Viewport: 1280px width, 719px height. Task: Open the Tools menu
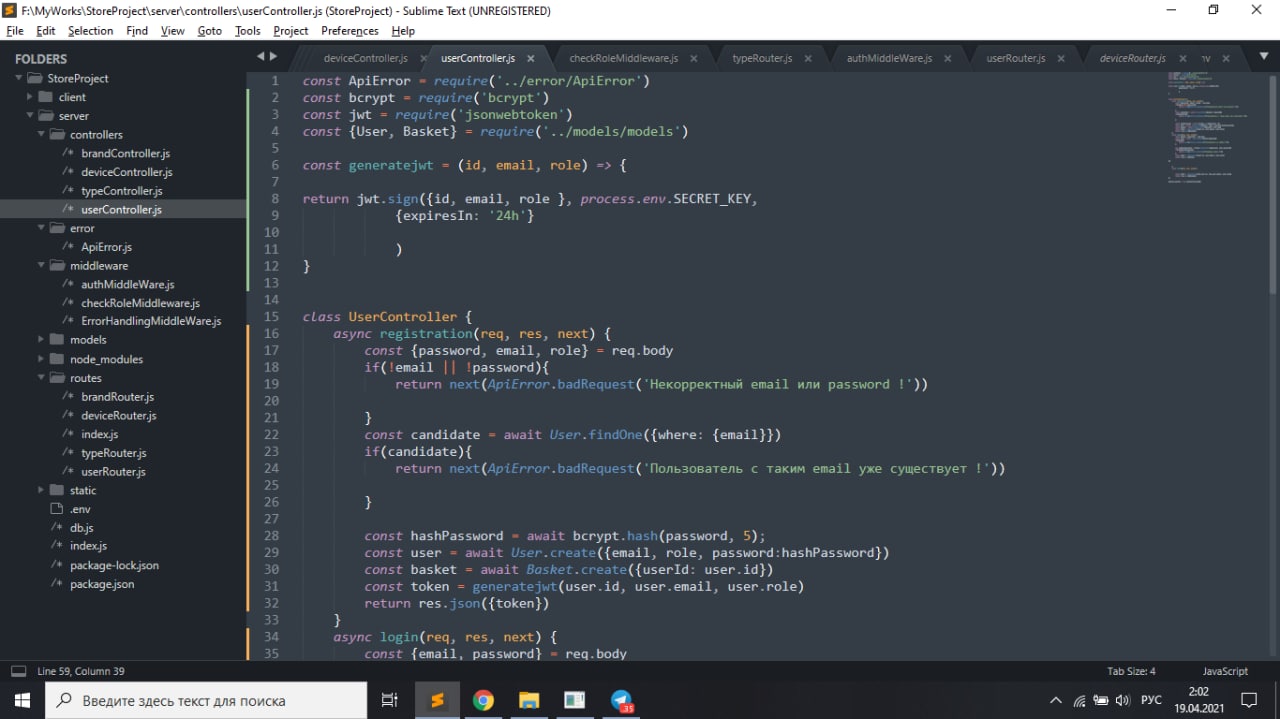(x=248, y=31)
